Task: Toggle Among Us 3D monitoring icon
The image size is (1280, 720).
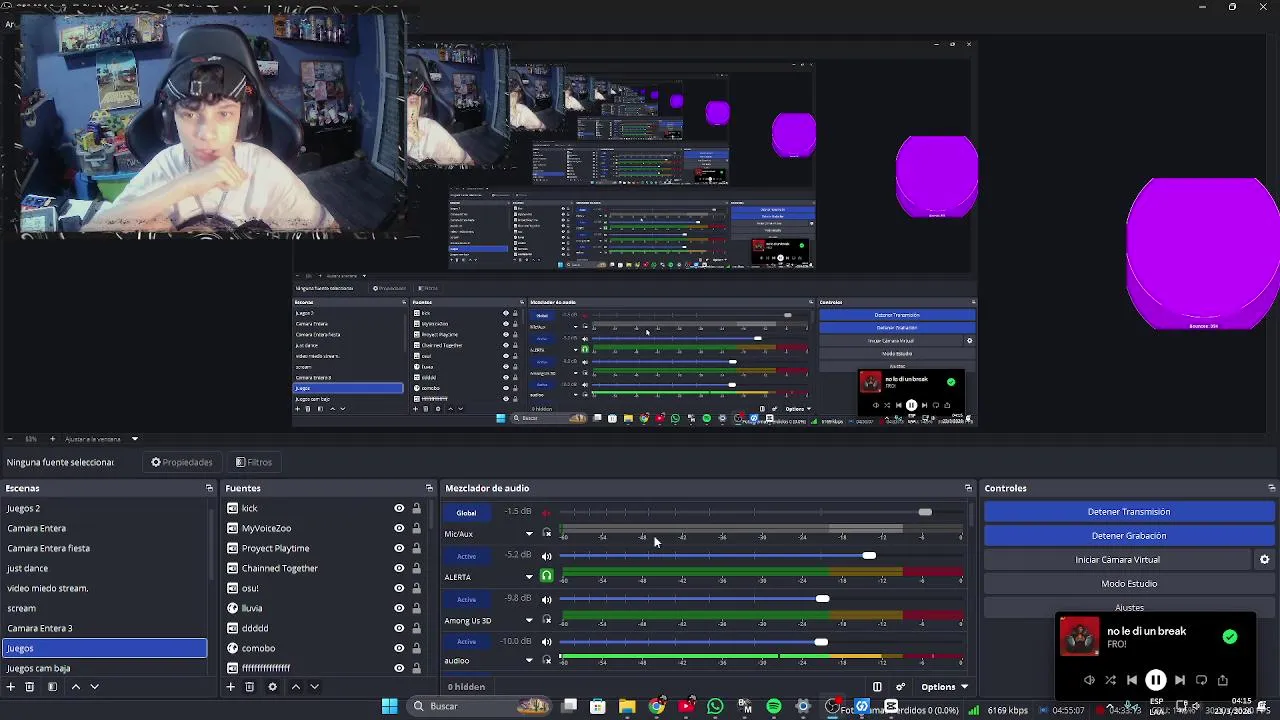Action: 546,620
